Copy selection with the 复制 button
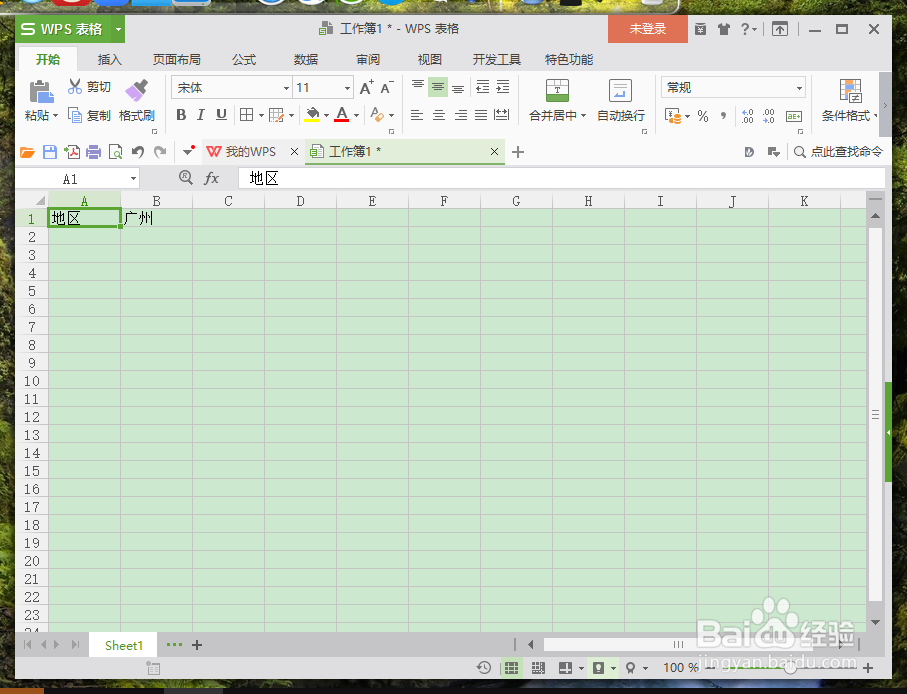This screenshot has height=694, width=907. tap(89, 116)
